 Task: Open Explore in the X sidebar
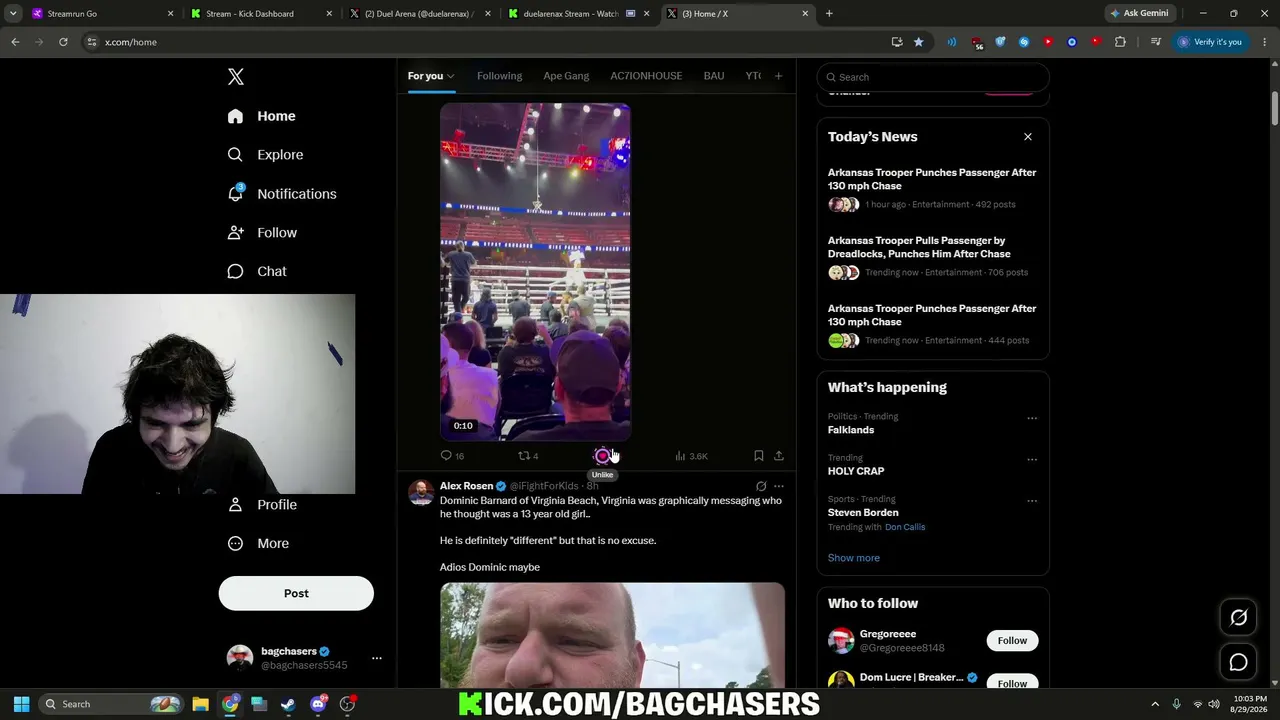[x=265, y=155]
